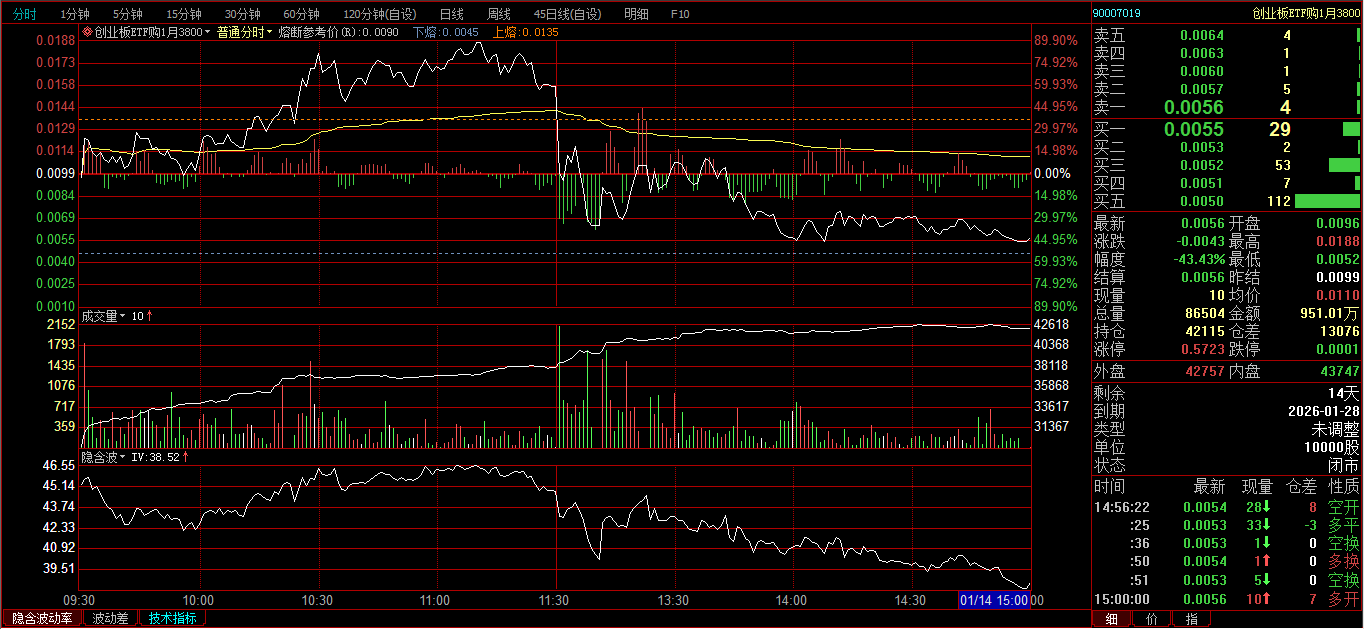Image resolution: width=1364 pixels, height=629 pixels.
Task: Click the red diamond icon beside the contract name
Action: [87, 32]
